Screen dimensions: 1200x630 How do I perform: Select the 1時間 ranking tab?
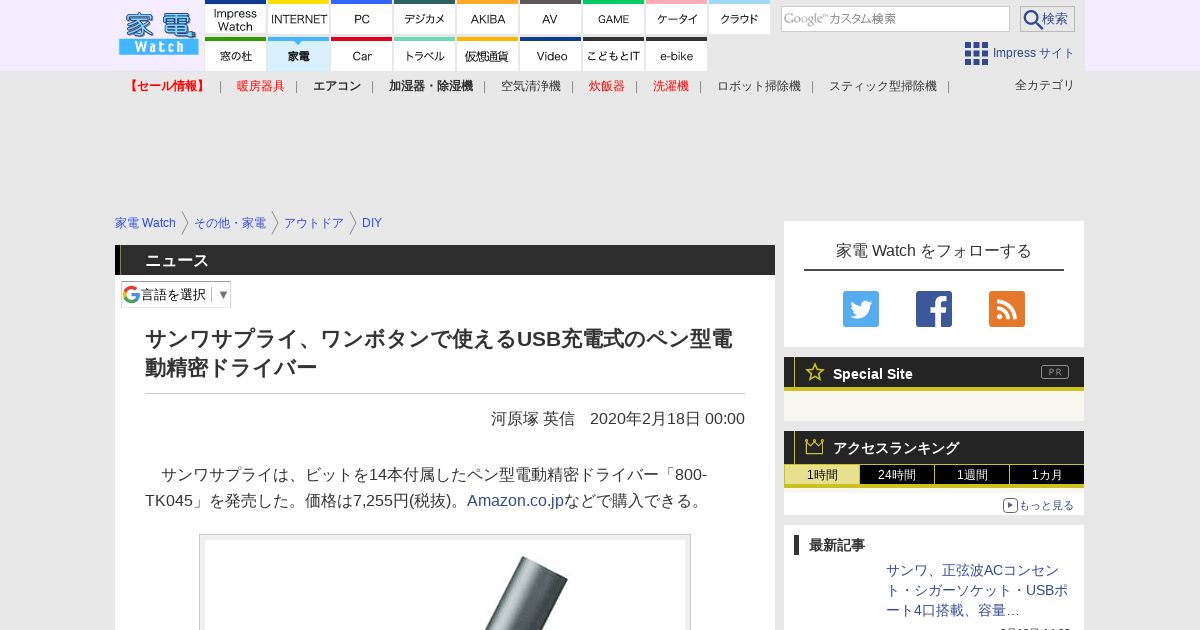[x=822, y=475]
